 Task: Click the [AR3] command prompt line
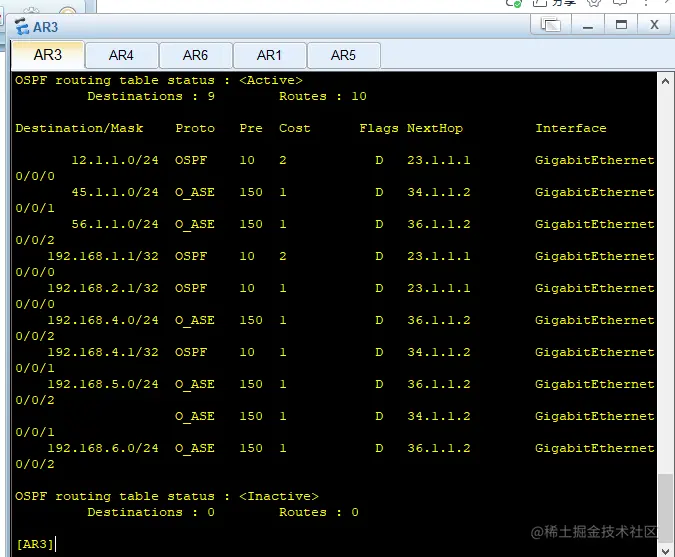(36, 544)
